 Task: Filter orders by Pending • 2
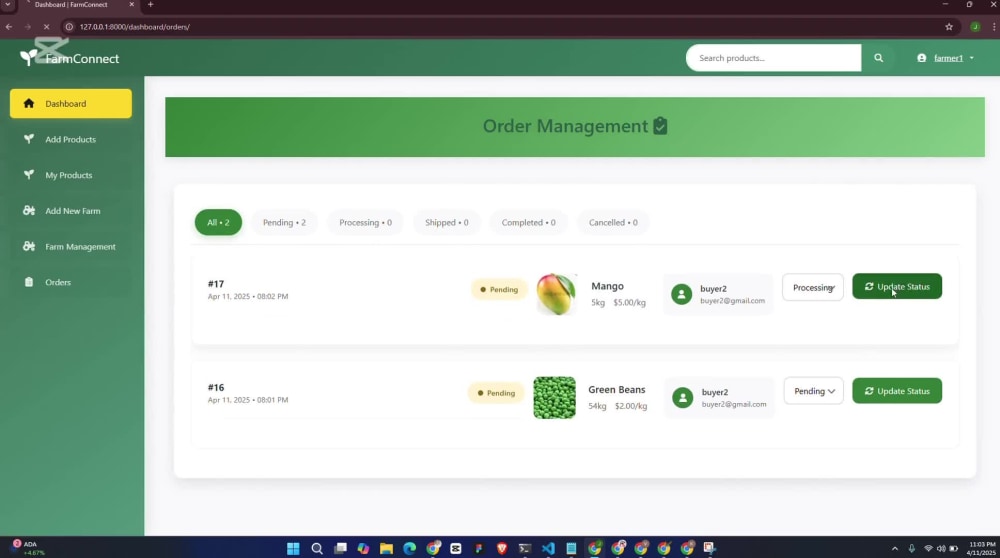(x=284, y=223)
